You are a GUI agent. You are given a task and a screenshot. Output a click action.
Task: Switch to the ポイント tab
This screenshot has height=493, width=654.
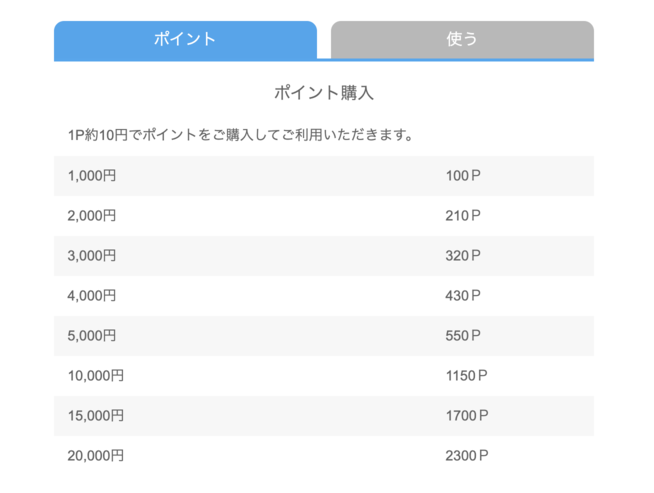click(185, 40)
